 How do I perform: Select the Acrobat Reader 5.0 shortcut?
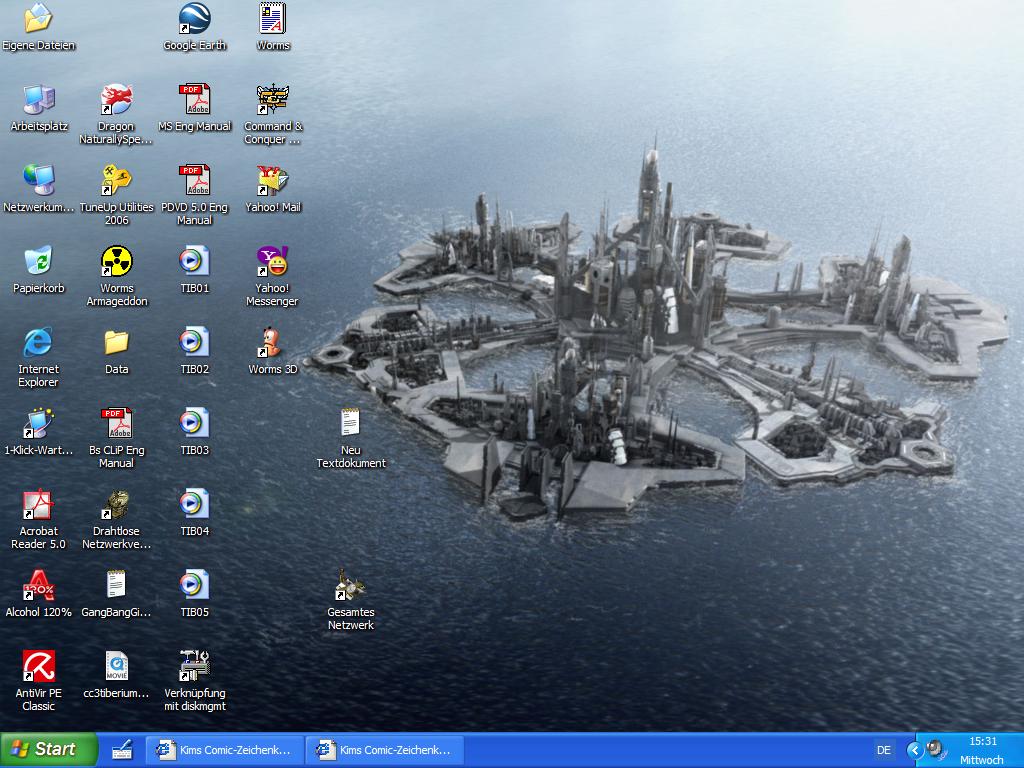(38, 505)
